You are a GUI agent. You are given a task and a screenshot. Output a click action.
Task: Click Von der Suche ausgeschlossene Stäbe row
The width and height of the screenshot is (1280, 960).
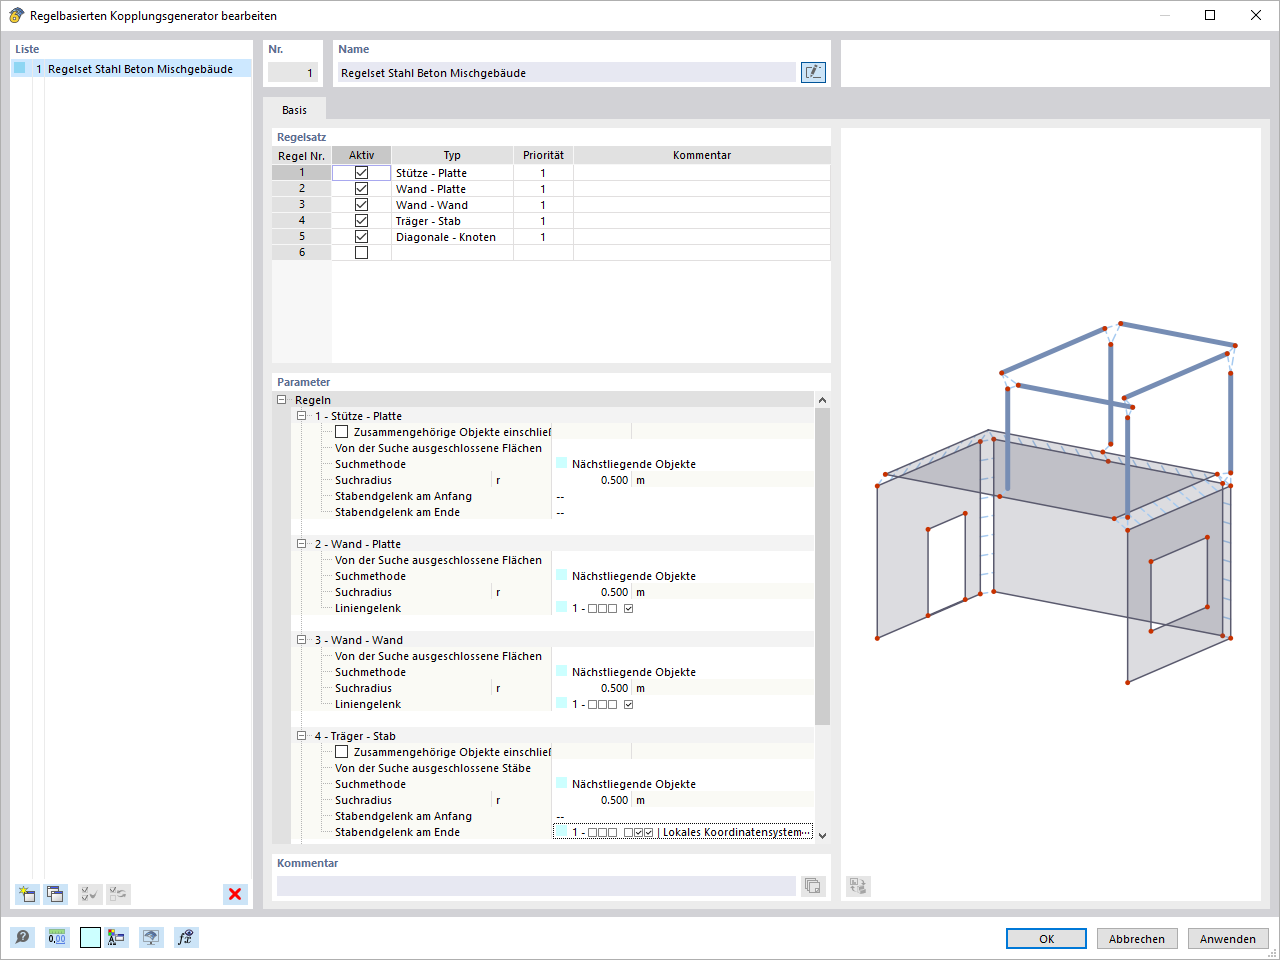(433, 768)
